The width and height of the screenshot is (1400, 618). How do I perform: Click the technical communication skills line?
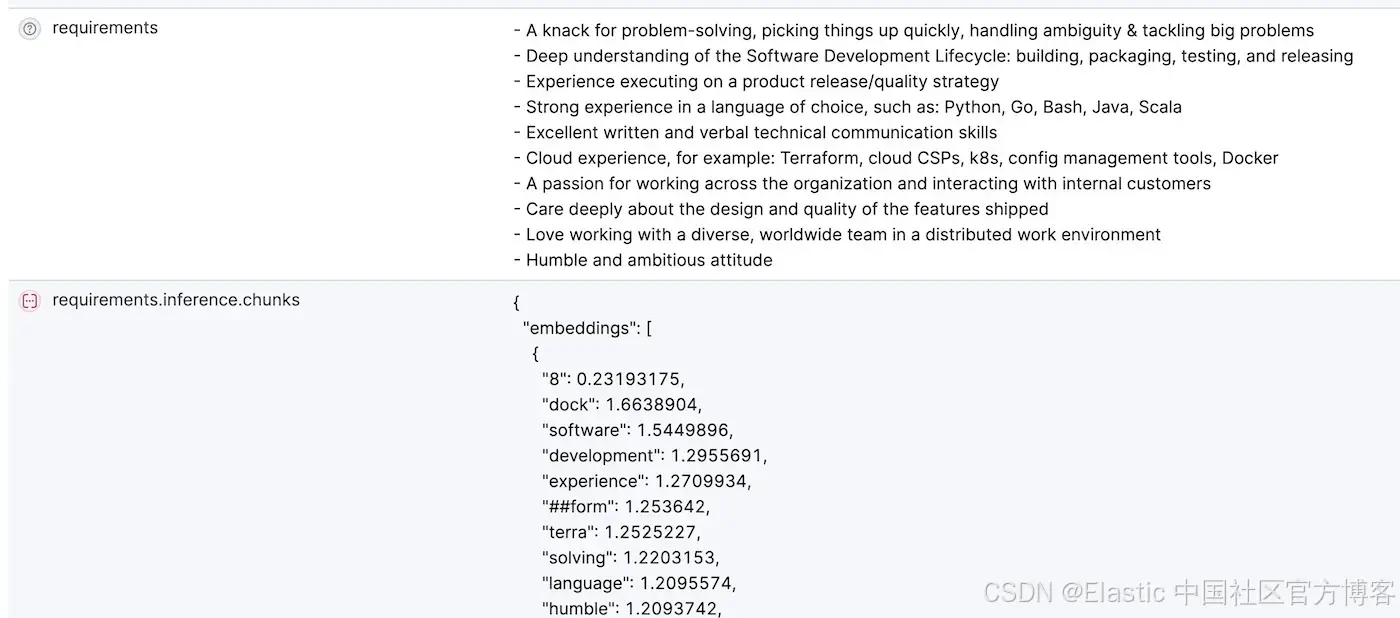(x=755, y=133)
